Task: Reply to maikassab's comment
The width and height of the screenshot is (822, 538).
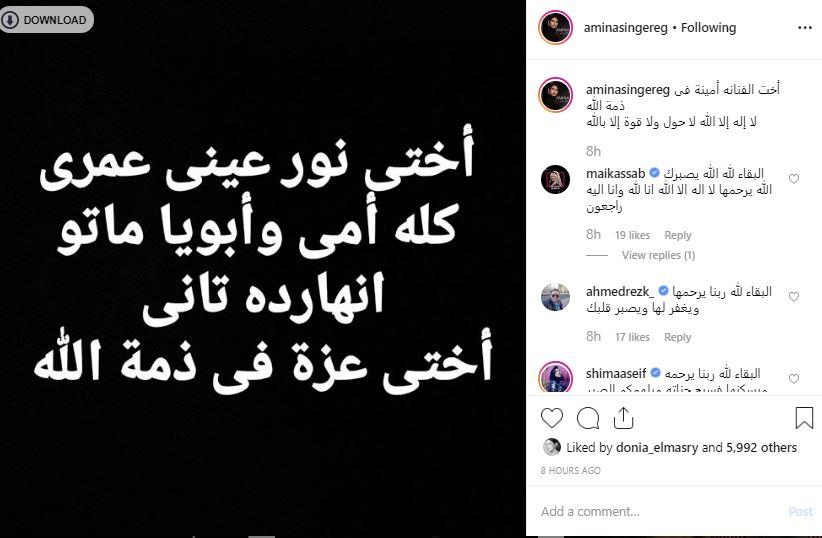Action: (x=677, y=235)
